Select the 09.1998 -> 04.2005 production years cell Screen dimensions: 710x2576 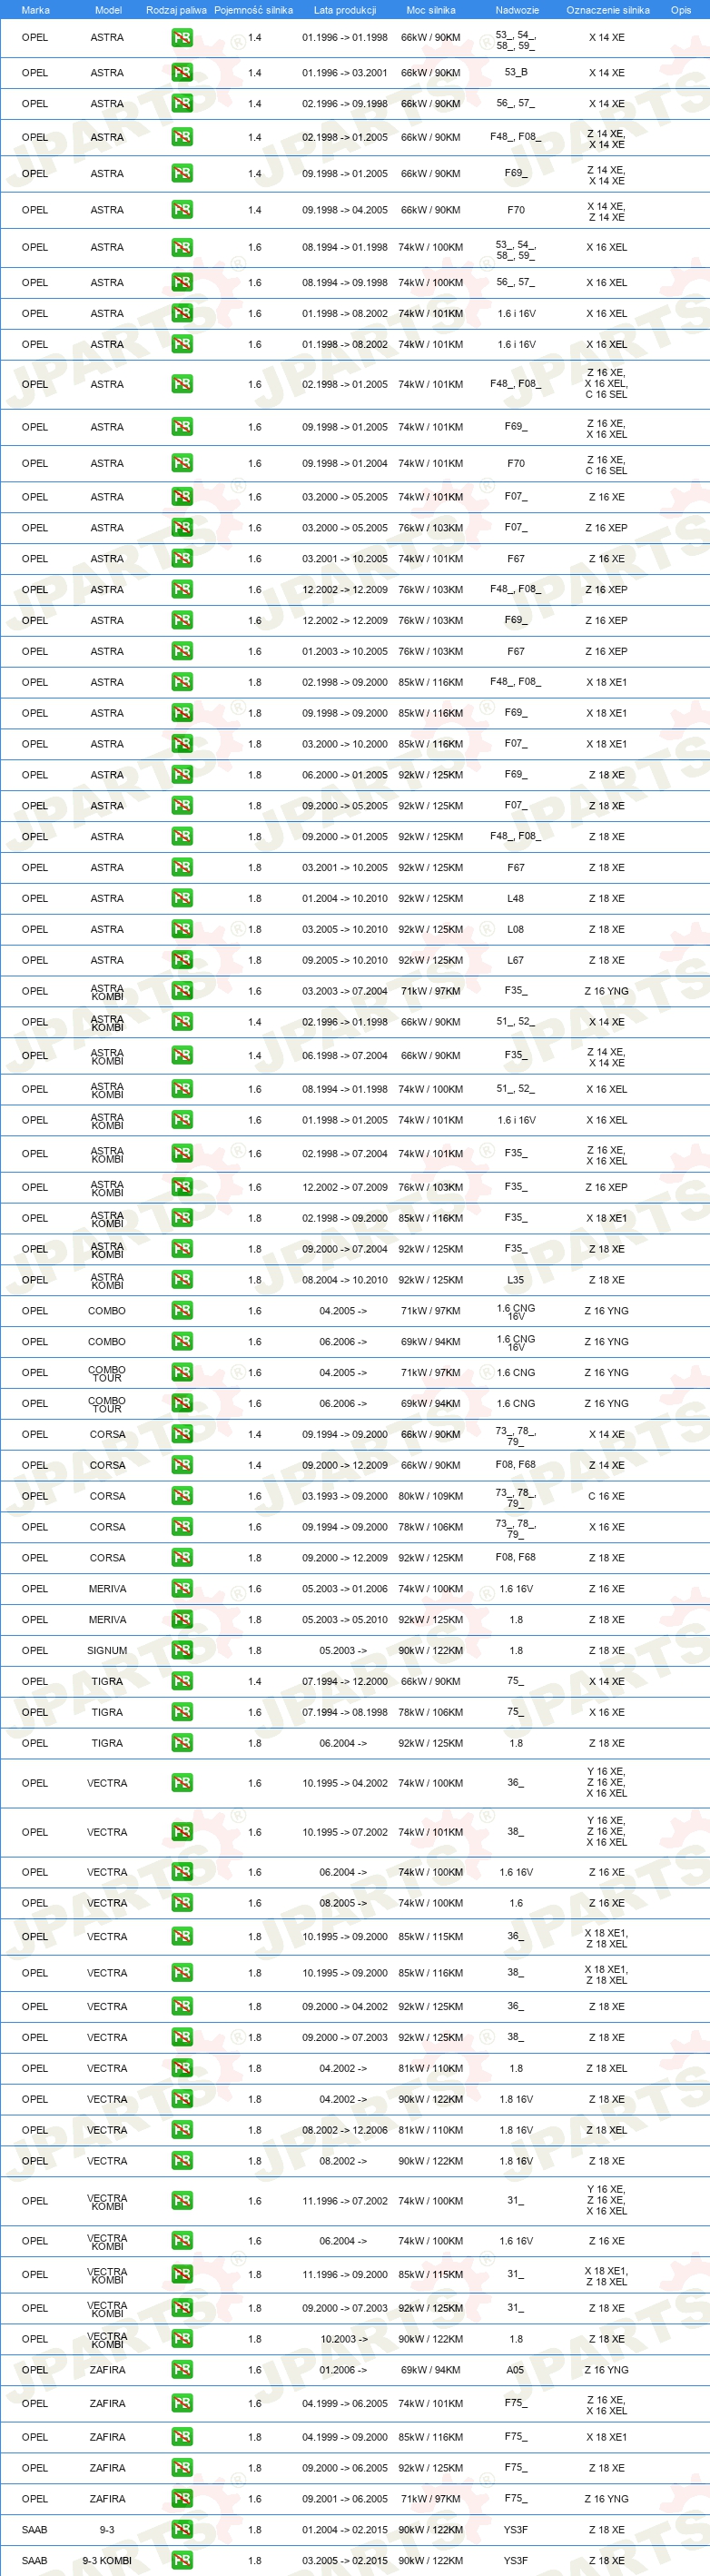pyautogui.click(x=345, y=210)
